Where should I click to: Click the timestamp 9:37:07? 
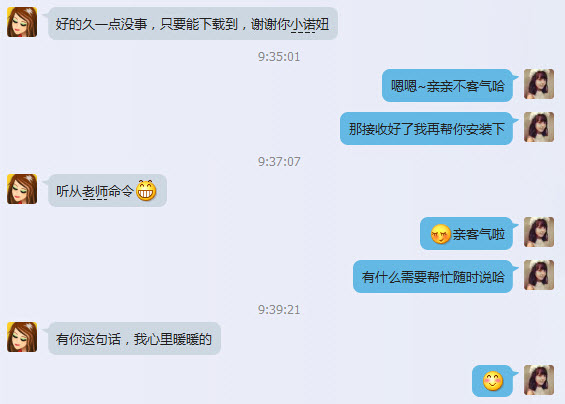tap(279, 161)
